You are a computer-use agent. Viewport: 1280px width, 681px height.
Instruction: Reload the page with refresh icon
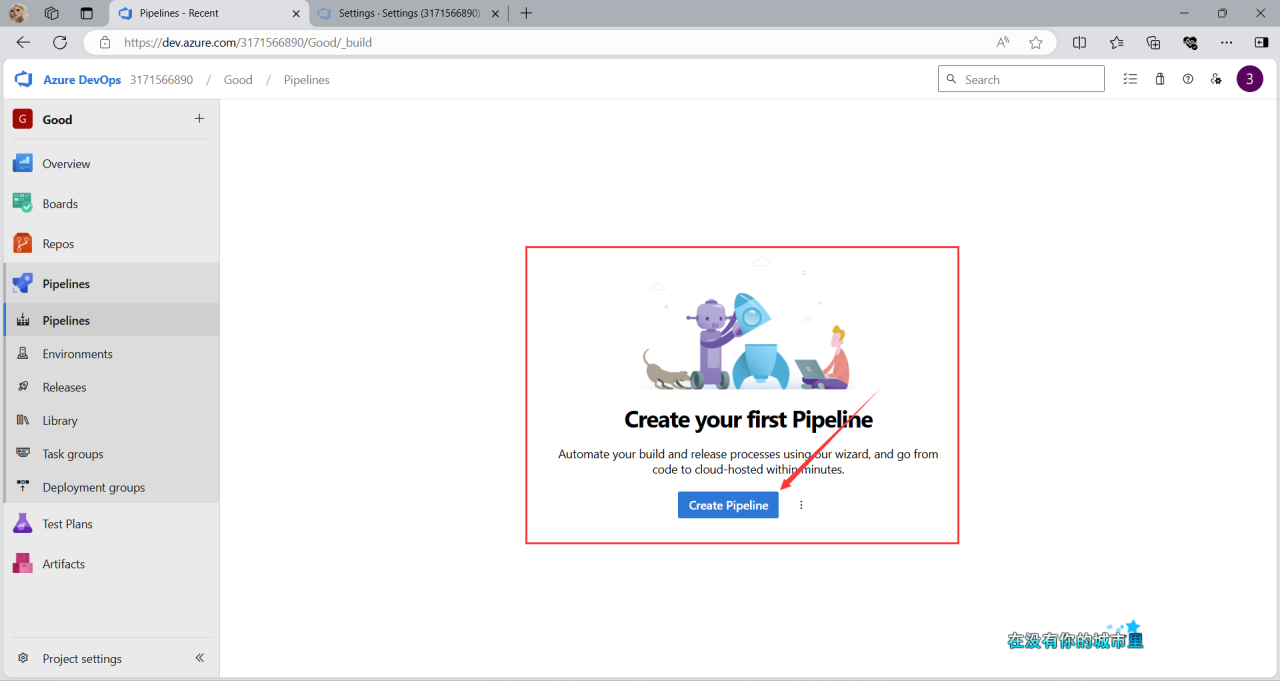tap(60, 42)
